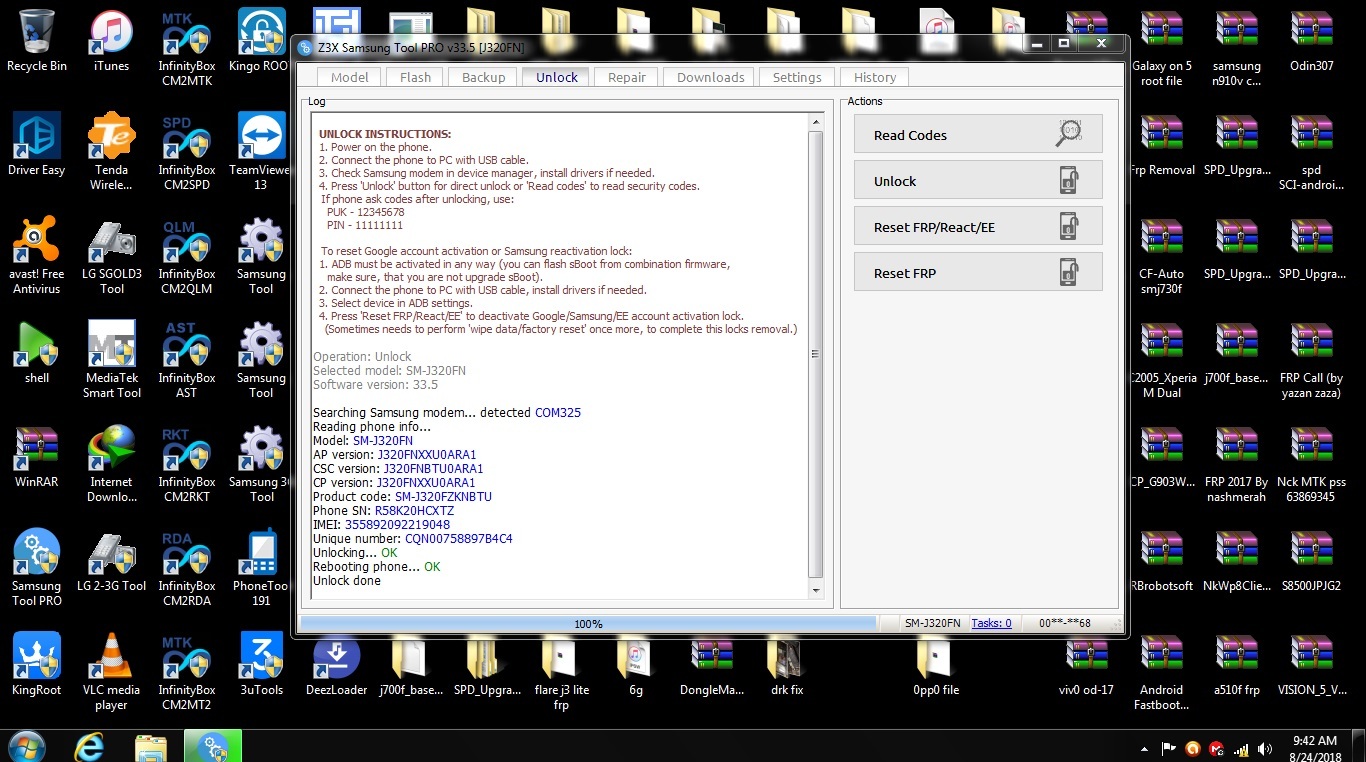Screen dimensions: 1366x762
Task: Switch to the Flash tab
Action: 415,77
